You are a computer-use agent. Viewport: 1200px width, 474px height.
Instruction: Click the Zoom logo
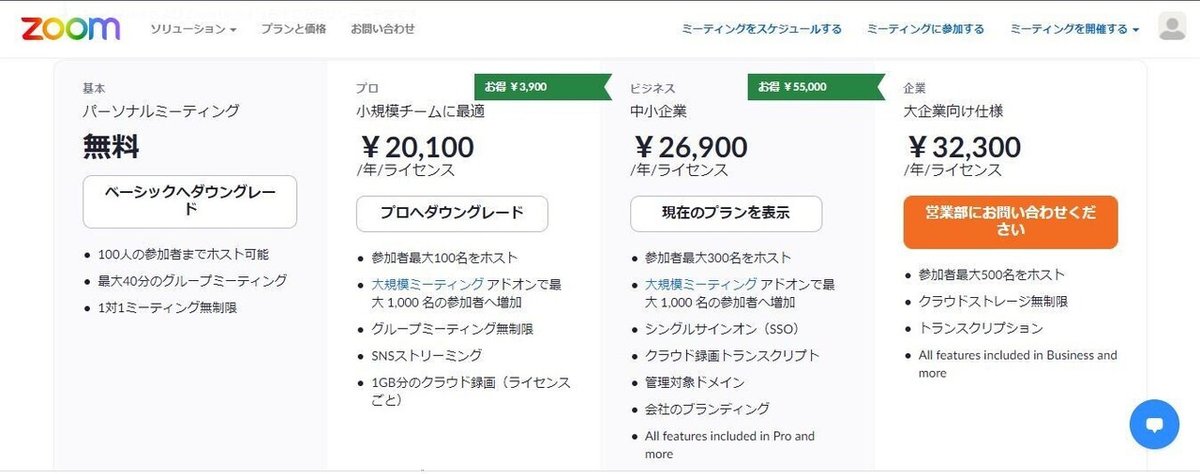(70, 28)
